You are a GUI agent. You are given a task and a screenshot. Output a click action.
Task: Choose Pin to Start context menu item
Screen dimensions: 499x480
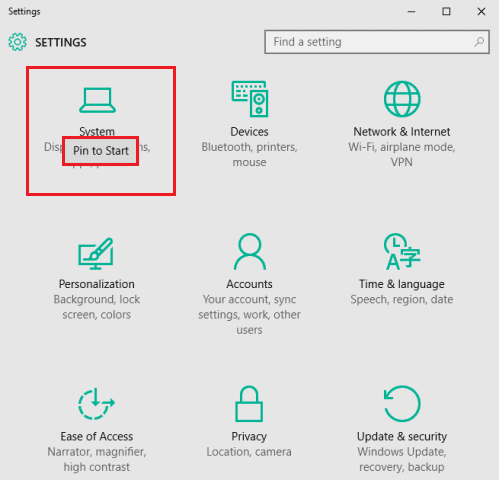point(101,151)
